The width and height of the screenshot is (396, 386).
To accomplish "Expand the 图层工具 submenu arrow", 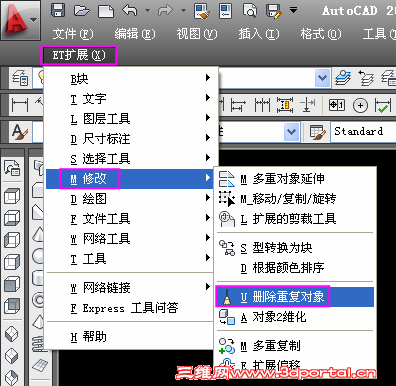I will click(208, 118).
